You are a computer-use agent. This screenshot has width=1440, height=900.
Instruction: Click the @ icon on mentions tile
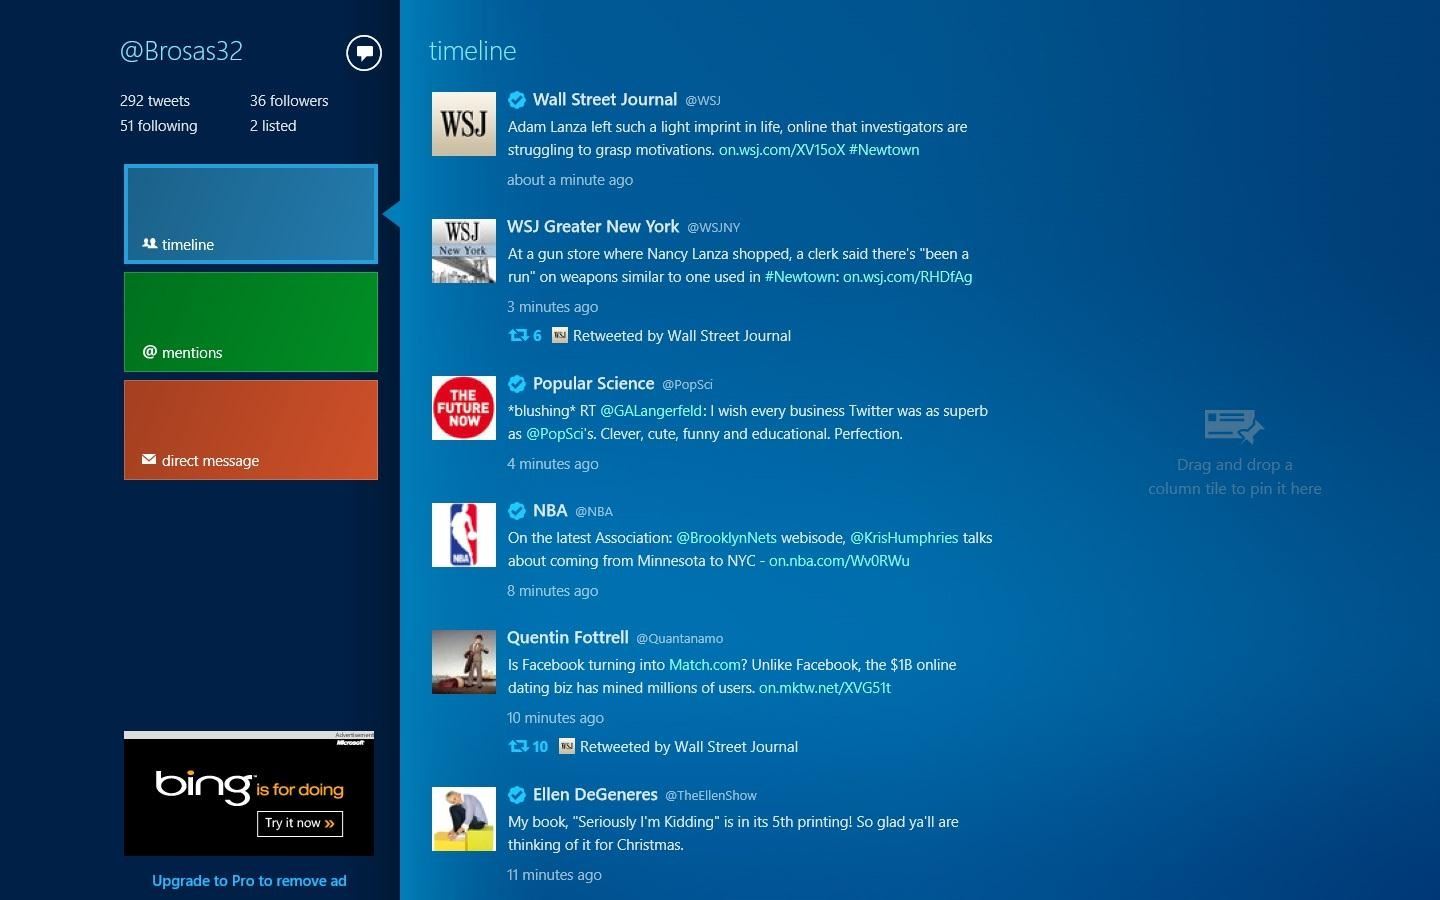pos(150,352)
